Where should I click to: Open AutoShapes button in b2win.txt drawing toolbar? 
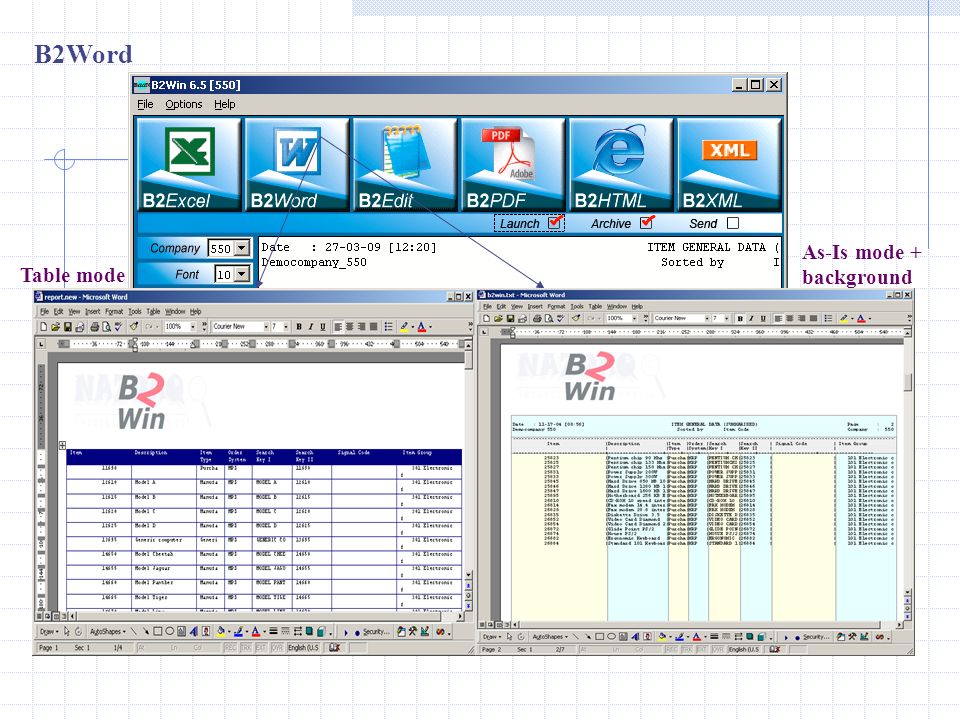[550, 637]
